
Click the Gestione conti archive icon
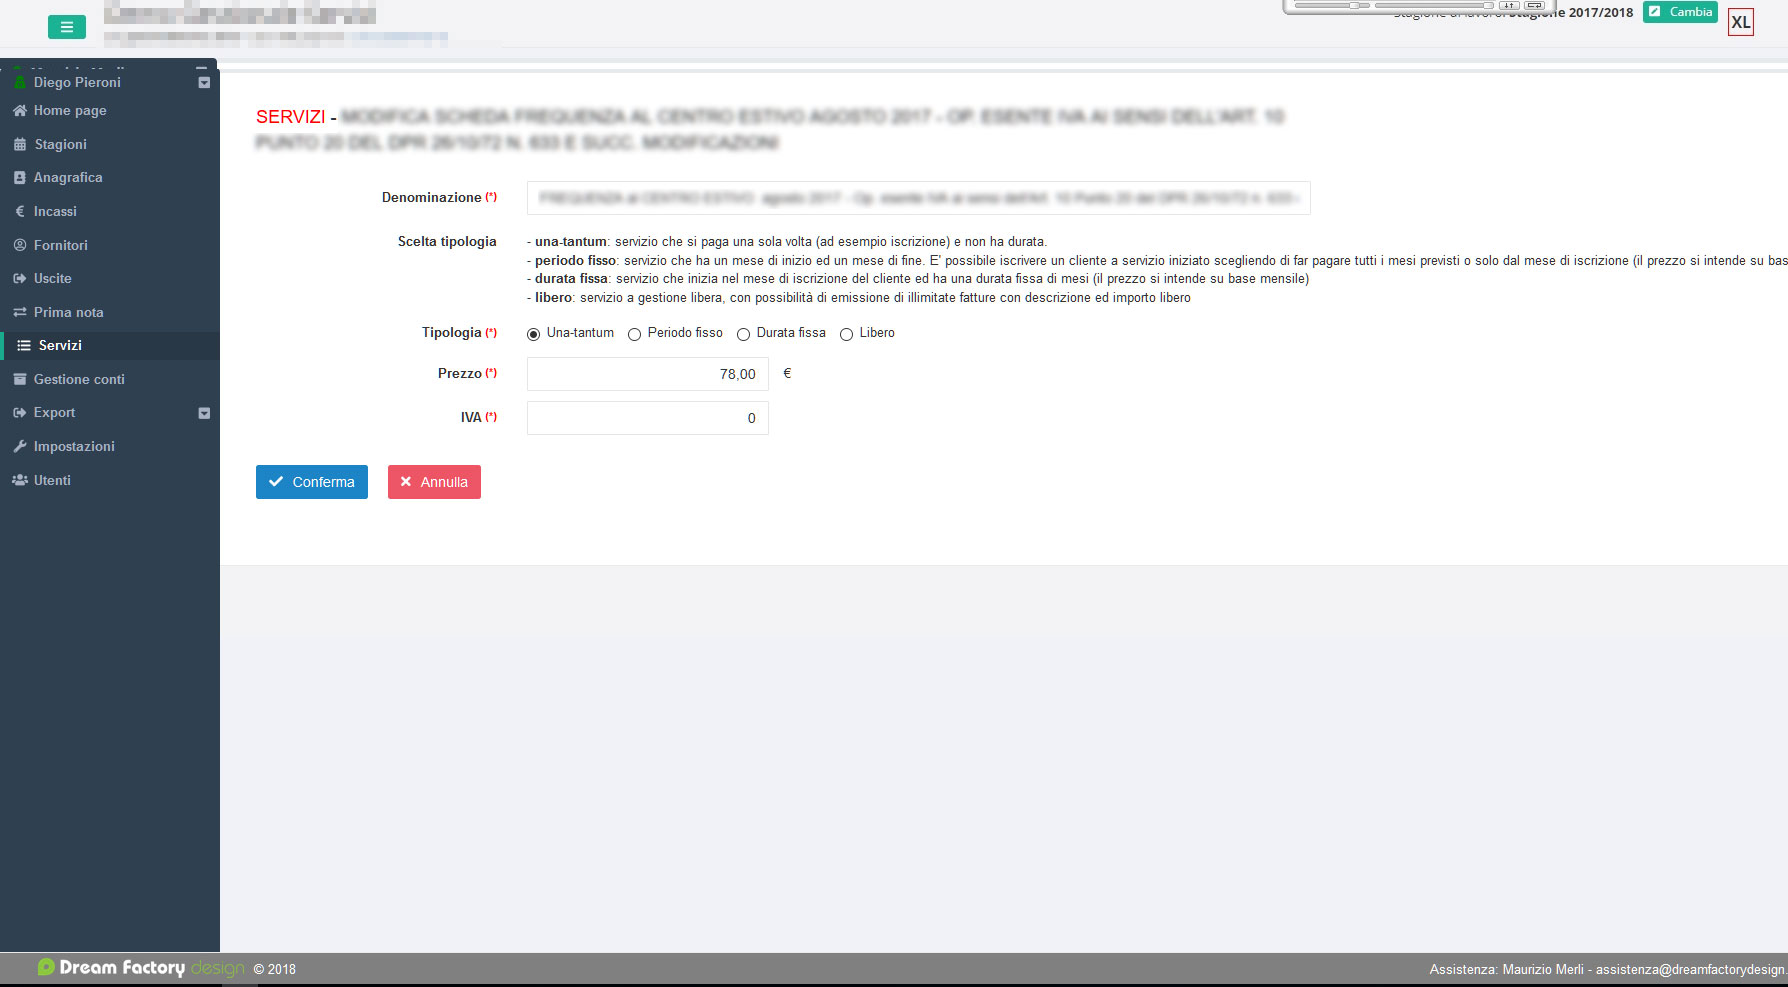[x=20, y=380]
